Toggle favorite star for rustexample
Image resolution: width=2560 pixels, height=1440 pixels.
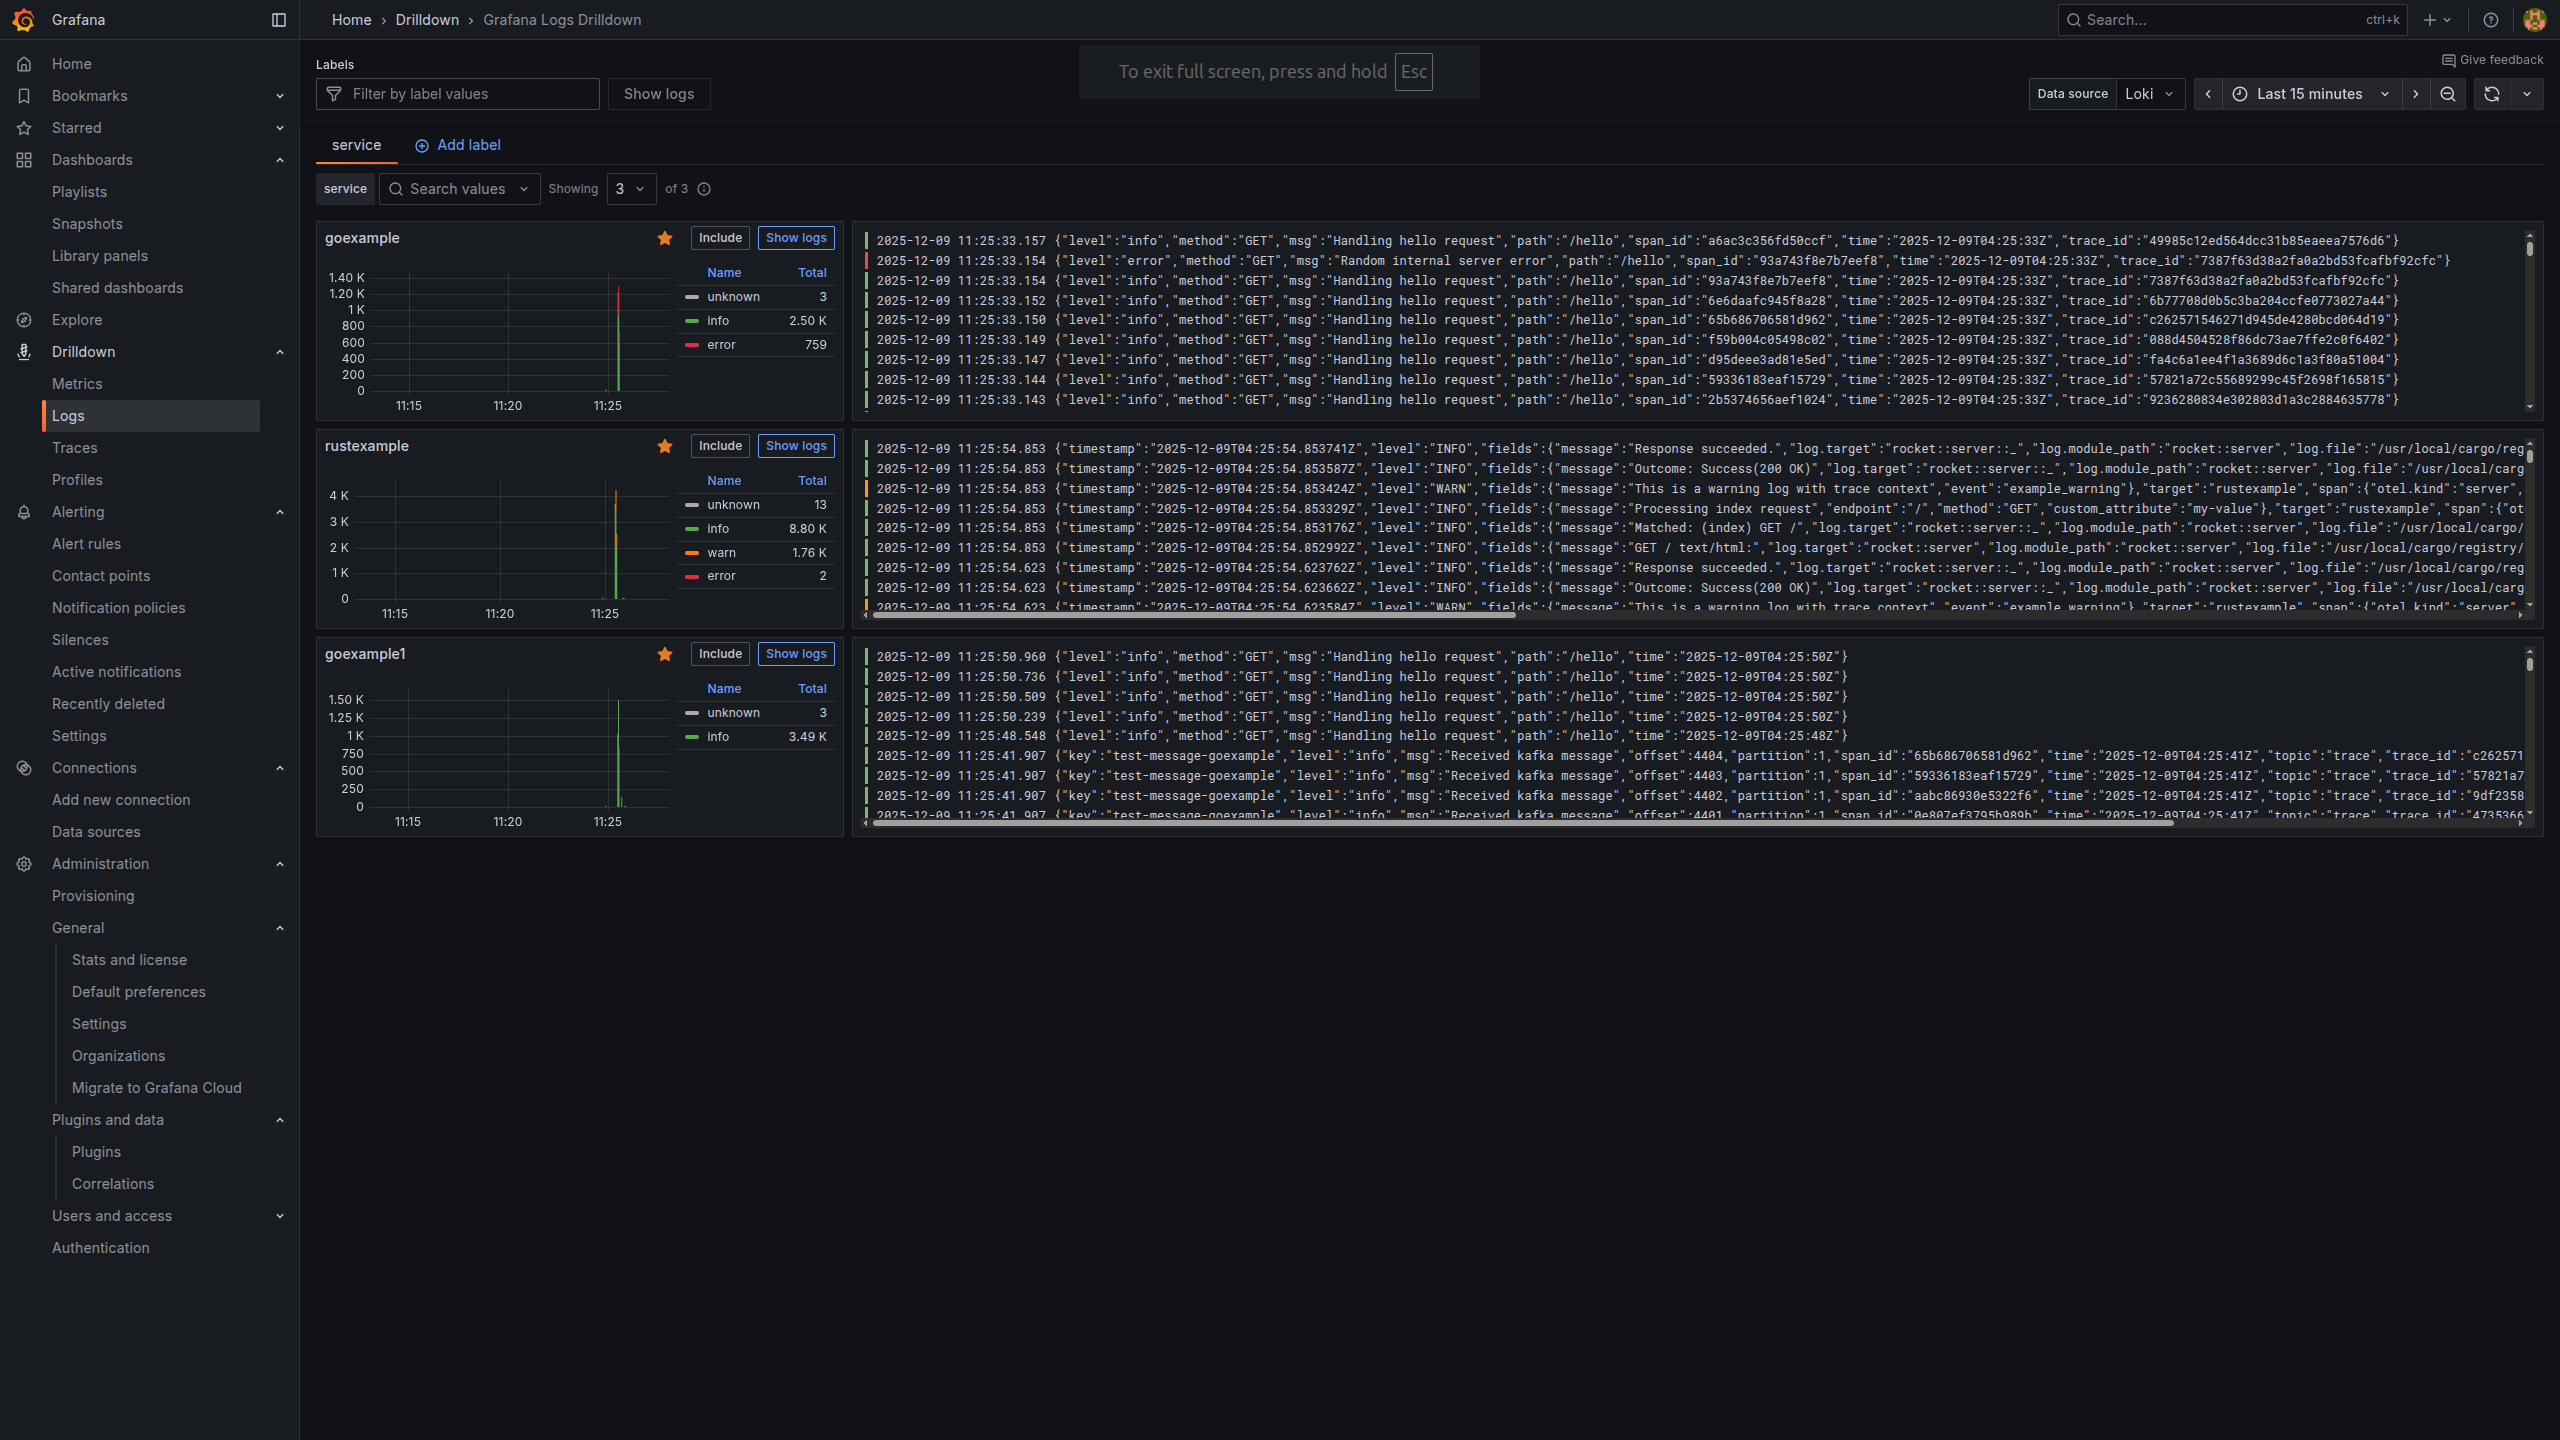click(x=665, y=446)
